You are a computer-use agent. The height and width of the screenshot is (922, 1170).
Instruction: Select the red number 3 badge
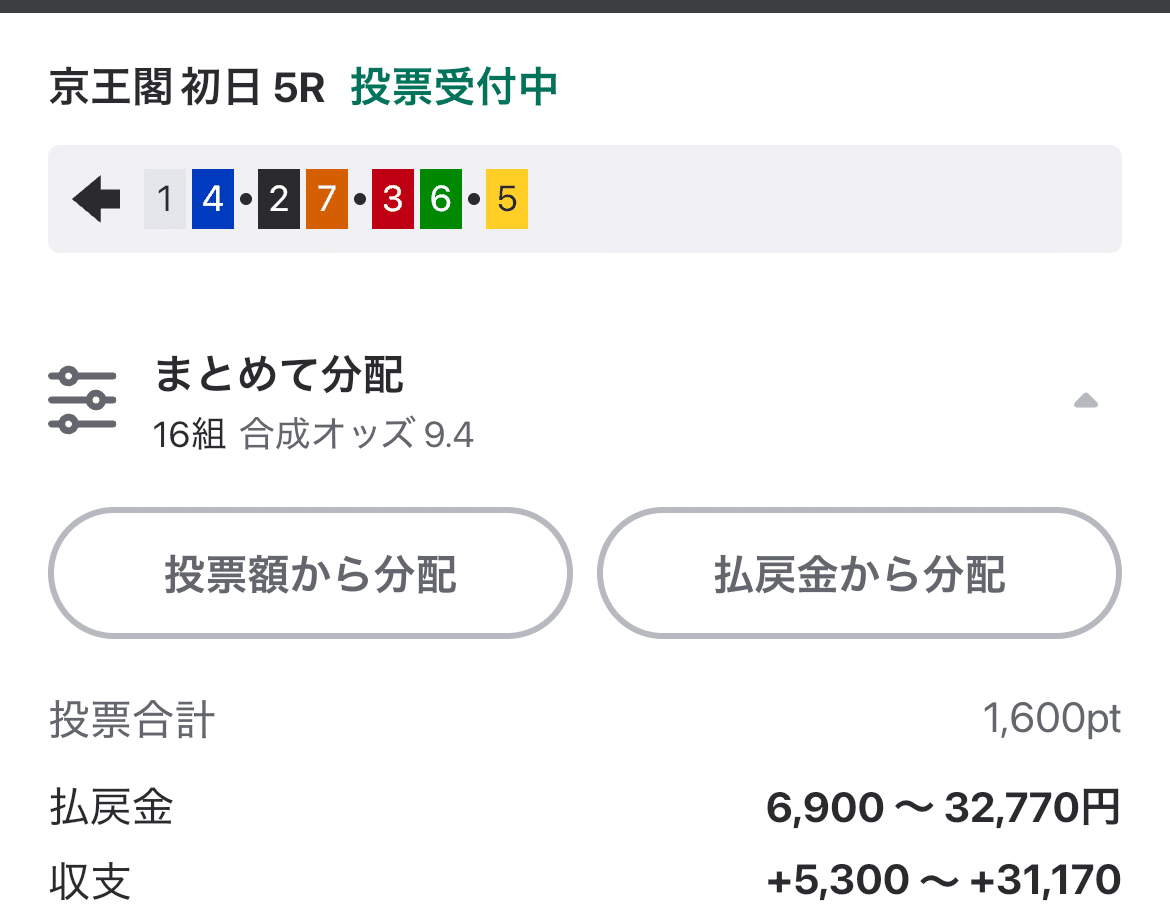(391, 199)
